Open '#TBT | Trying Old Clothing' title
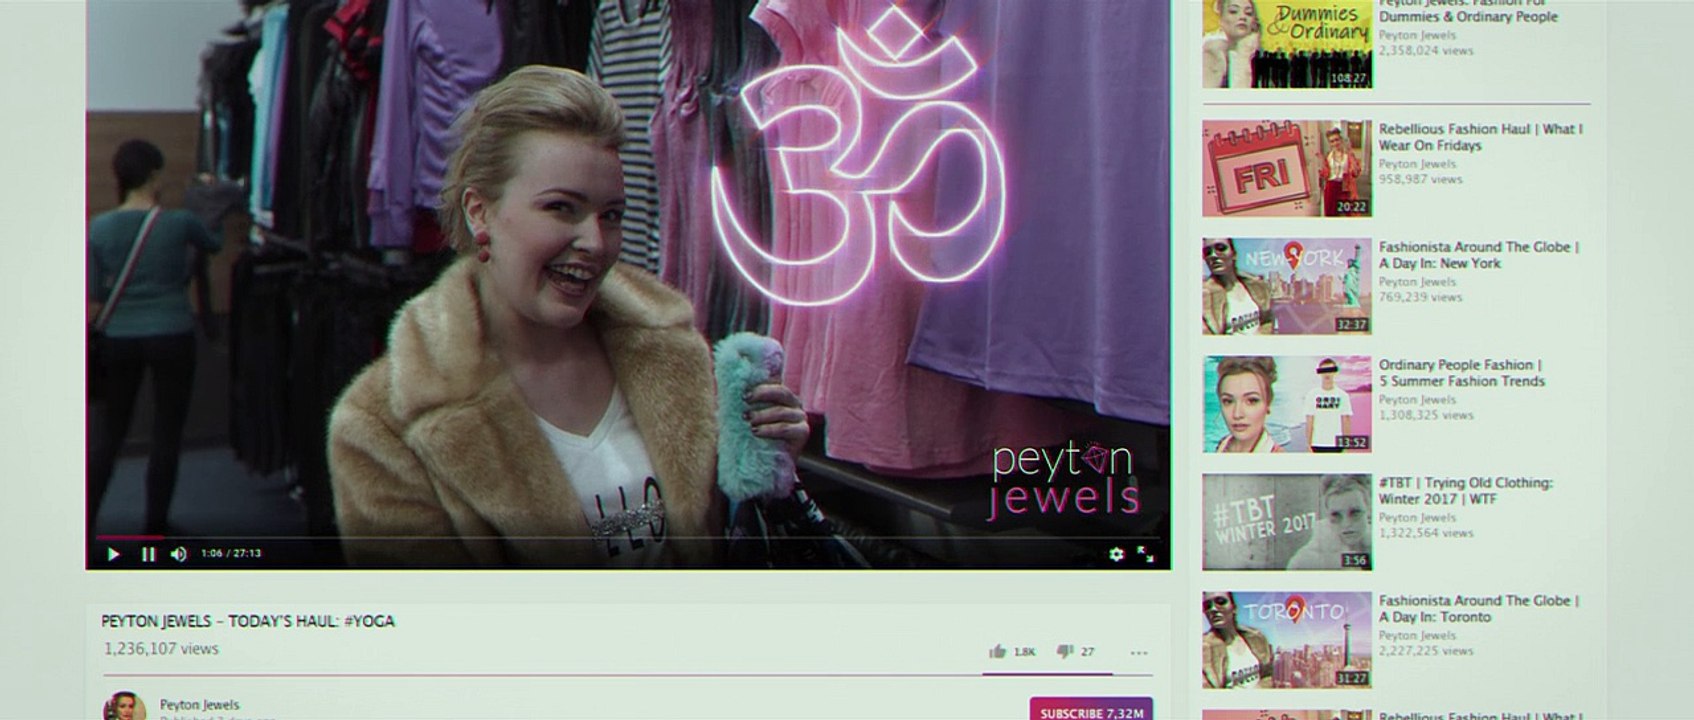 [x=1466, y=491]
